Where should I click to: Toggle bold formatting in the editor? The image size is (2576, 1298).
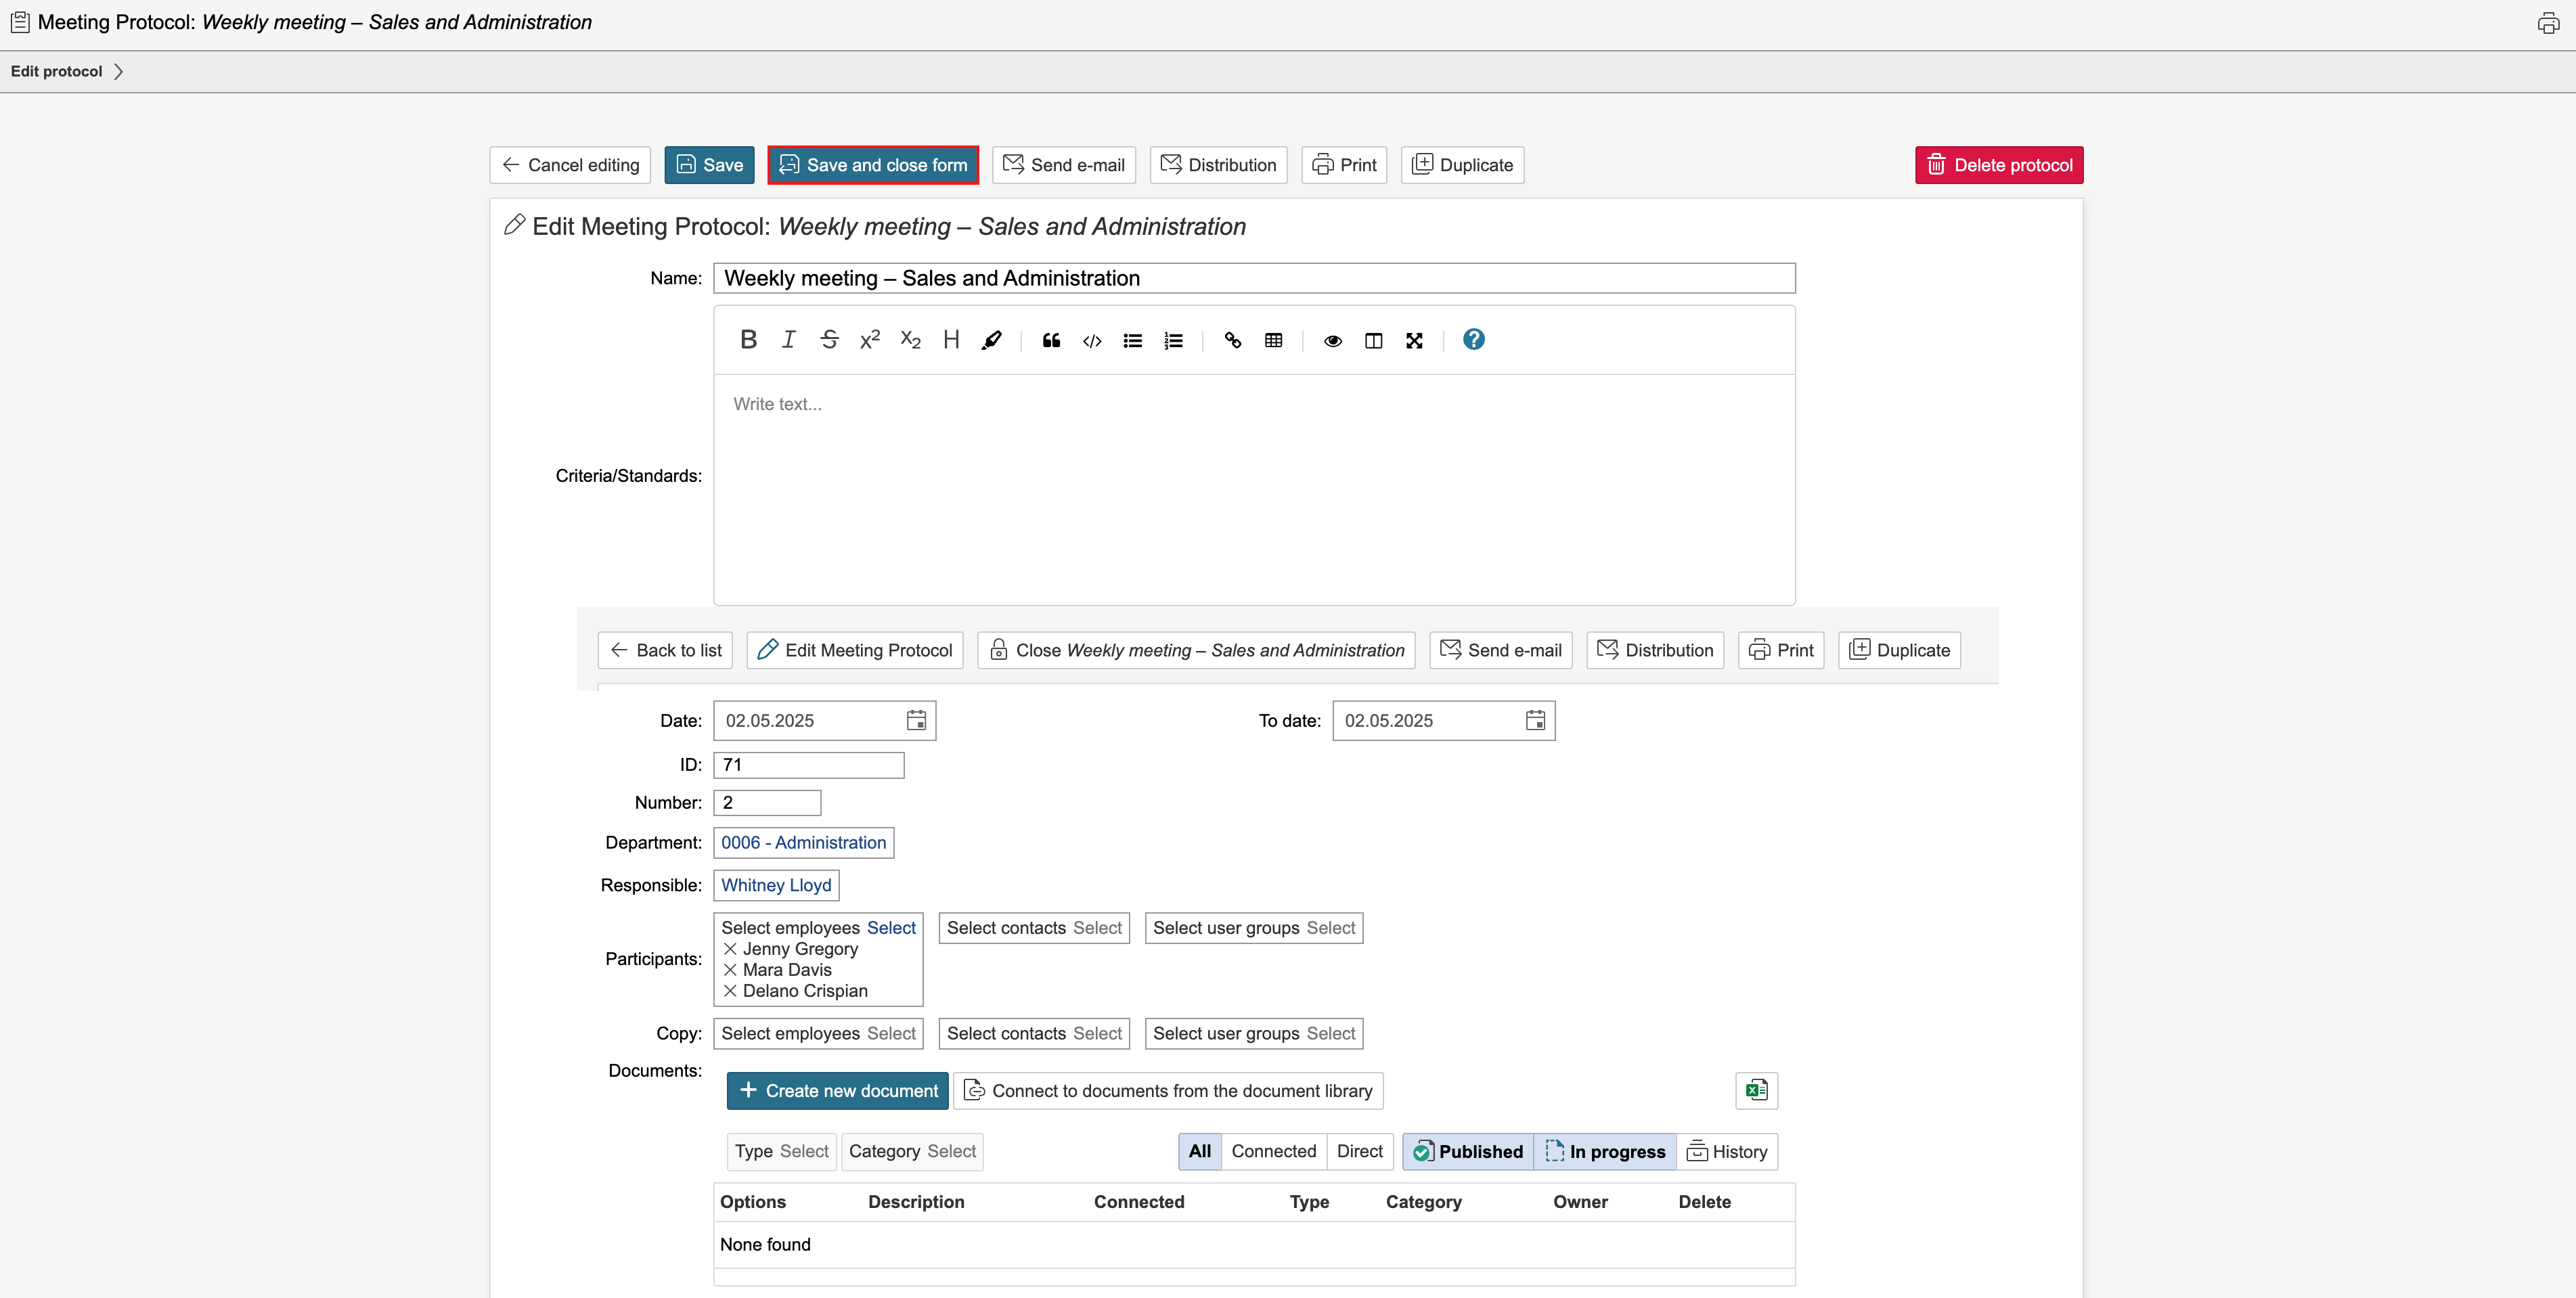748,340
